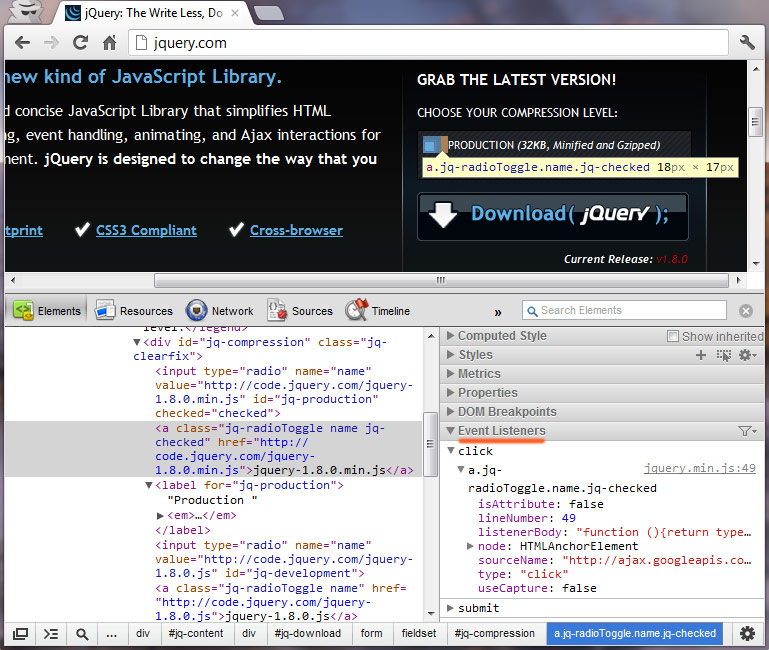Open the CSS3 Compliant link
The height and width of the screenshot is (650, 769).
146,230
